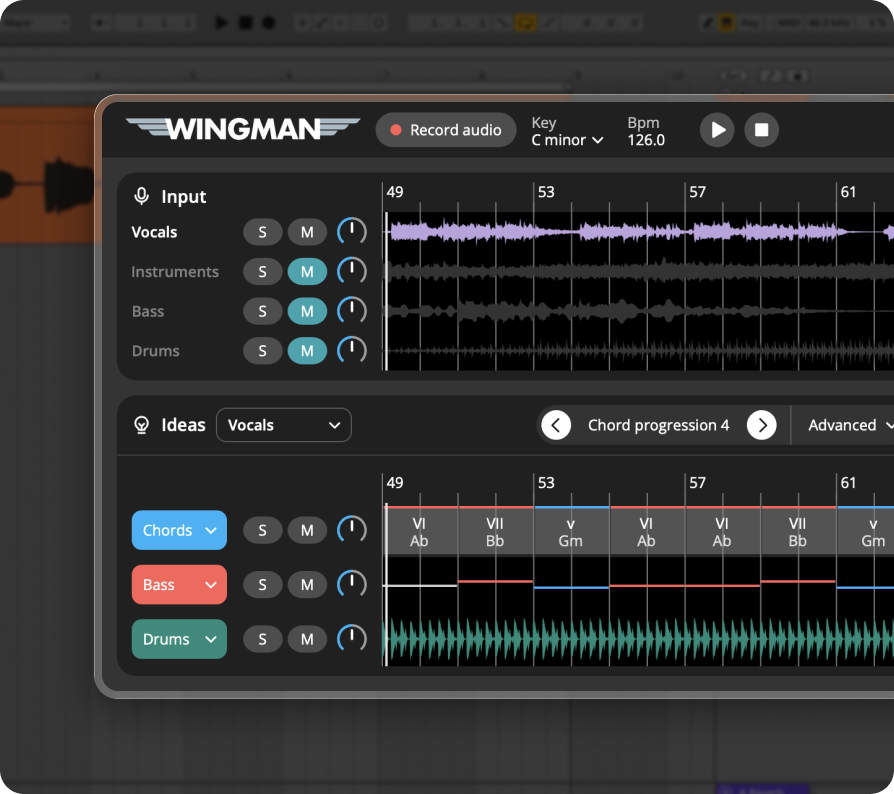Mute the Bass idea track

coord(307,585)
